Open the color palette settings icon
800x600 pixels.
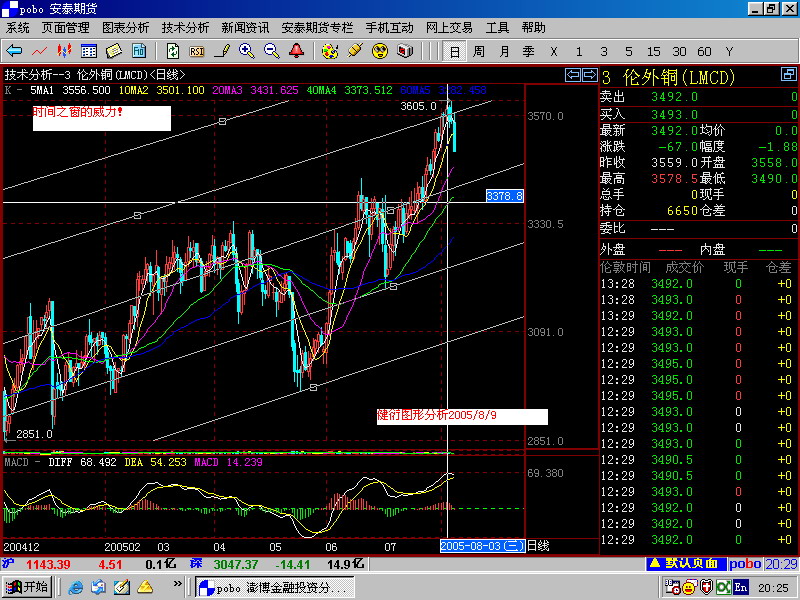pos(330,51)
